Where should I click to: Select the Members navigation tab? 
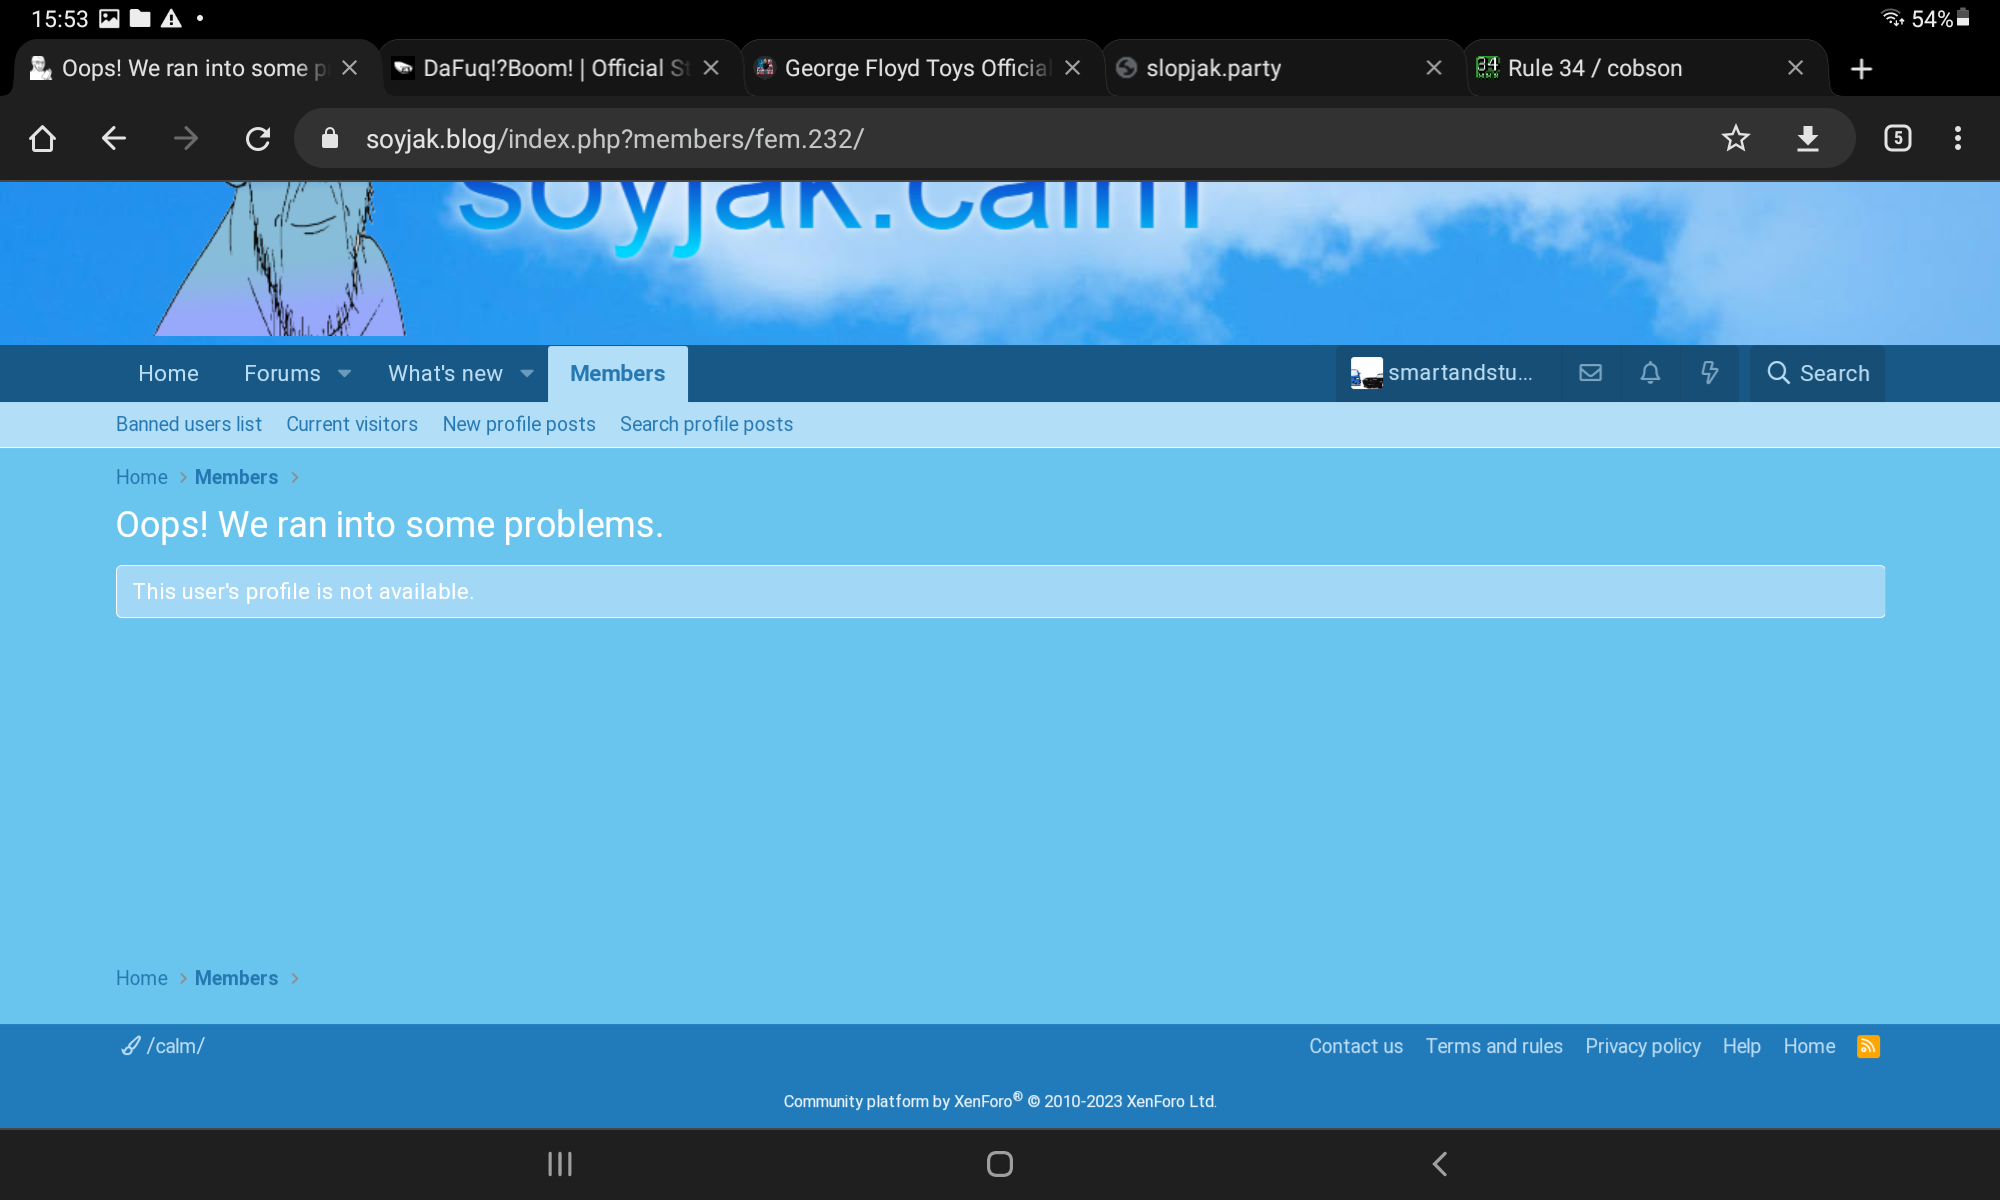point(617,374)
